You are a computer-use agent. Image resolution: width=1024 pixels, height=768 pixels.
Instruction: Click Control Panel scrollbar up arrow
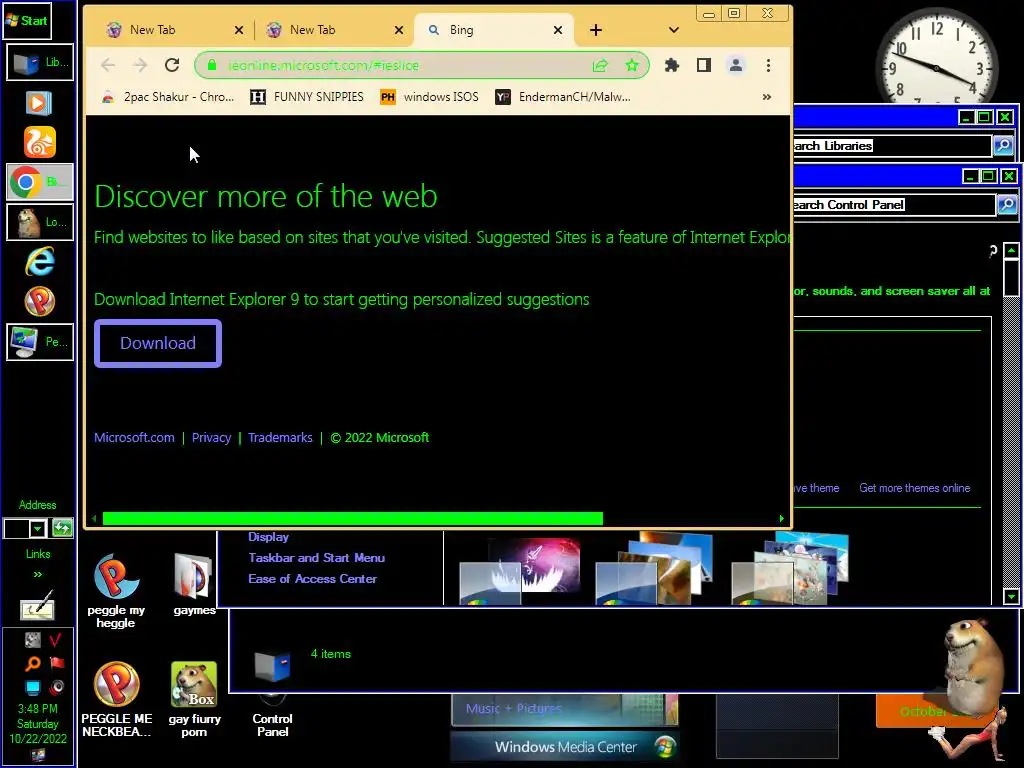1012,251
